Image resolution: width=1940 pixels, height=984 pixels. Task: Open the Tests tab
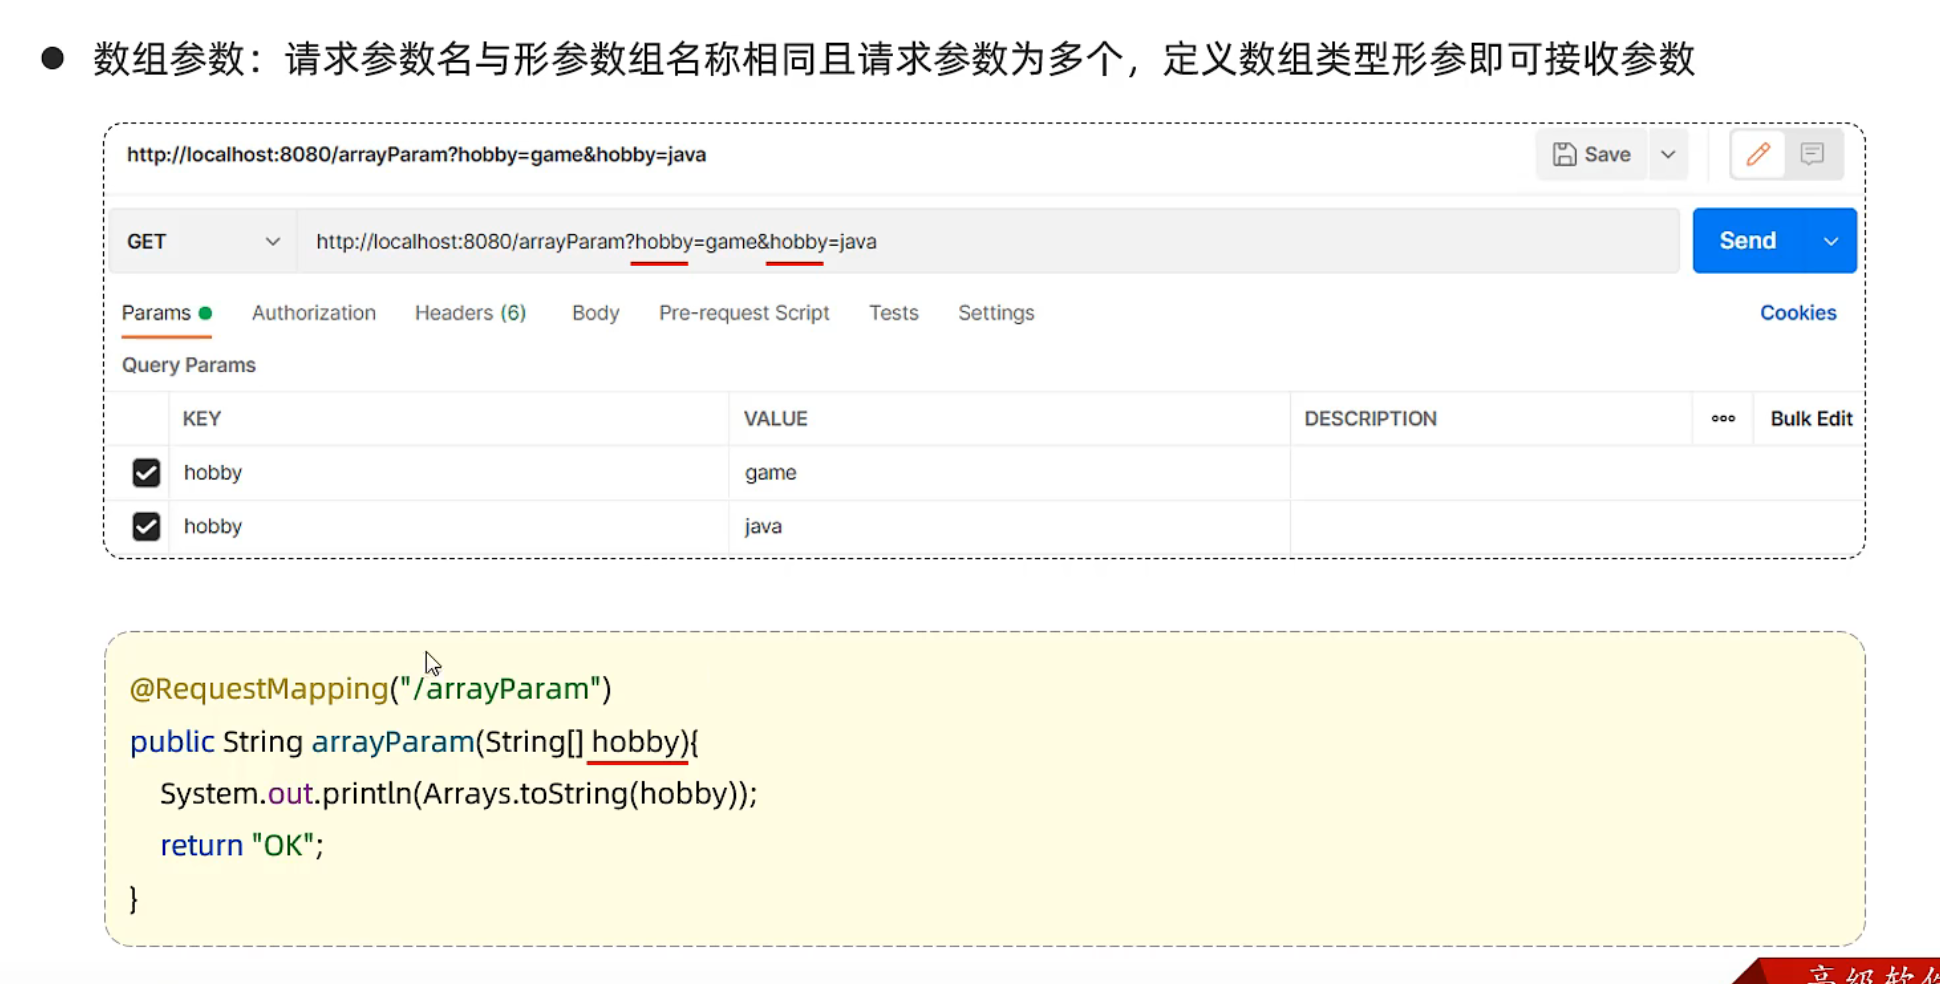coord(894,313)
